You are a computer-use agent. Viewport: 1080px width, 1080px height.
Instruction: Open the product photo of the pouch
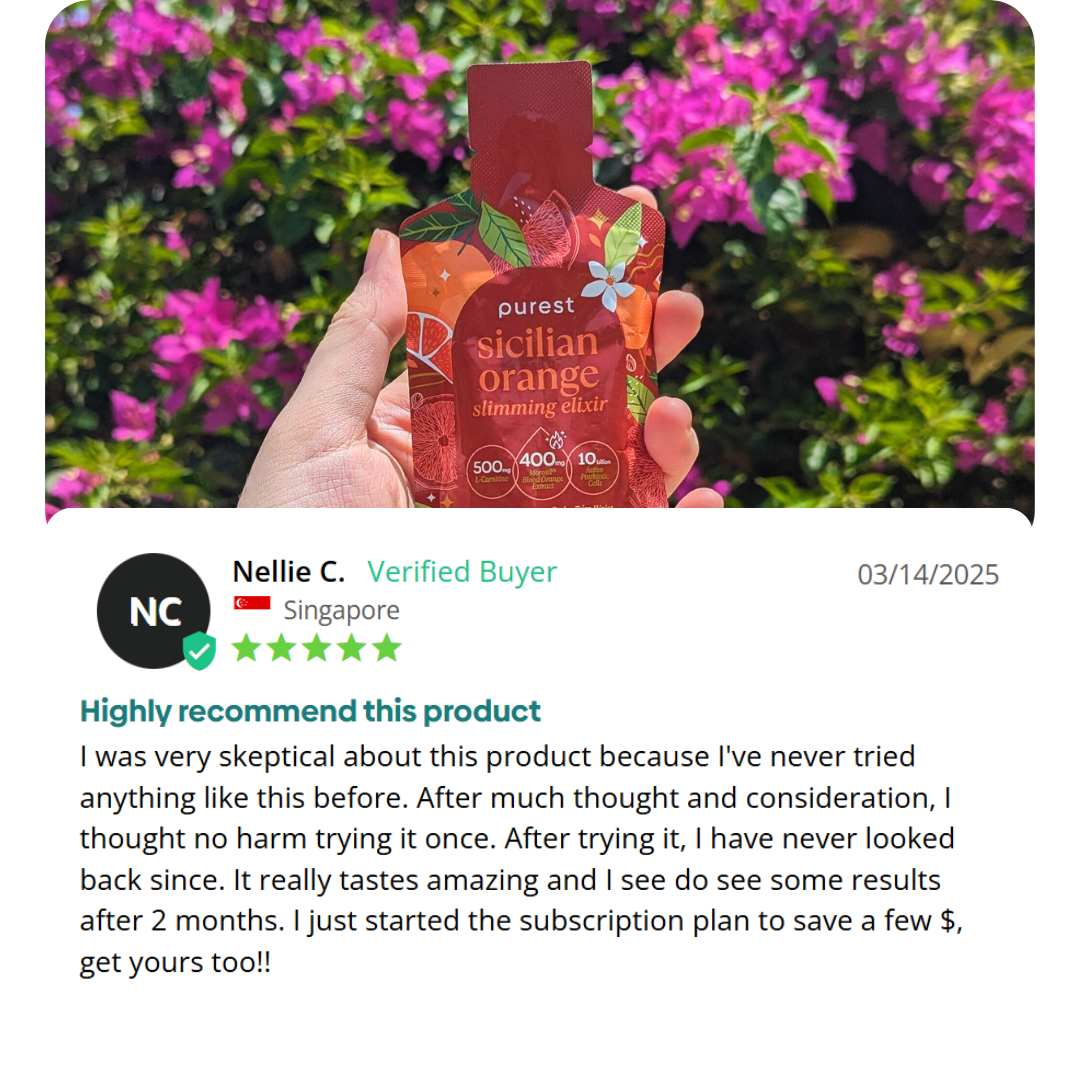click(539, 254)
